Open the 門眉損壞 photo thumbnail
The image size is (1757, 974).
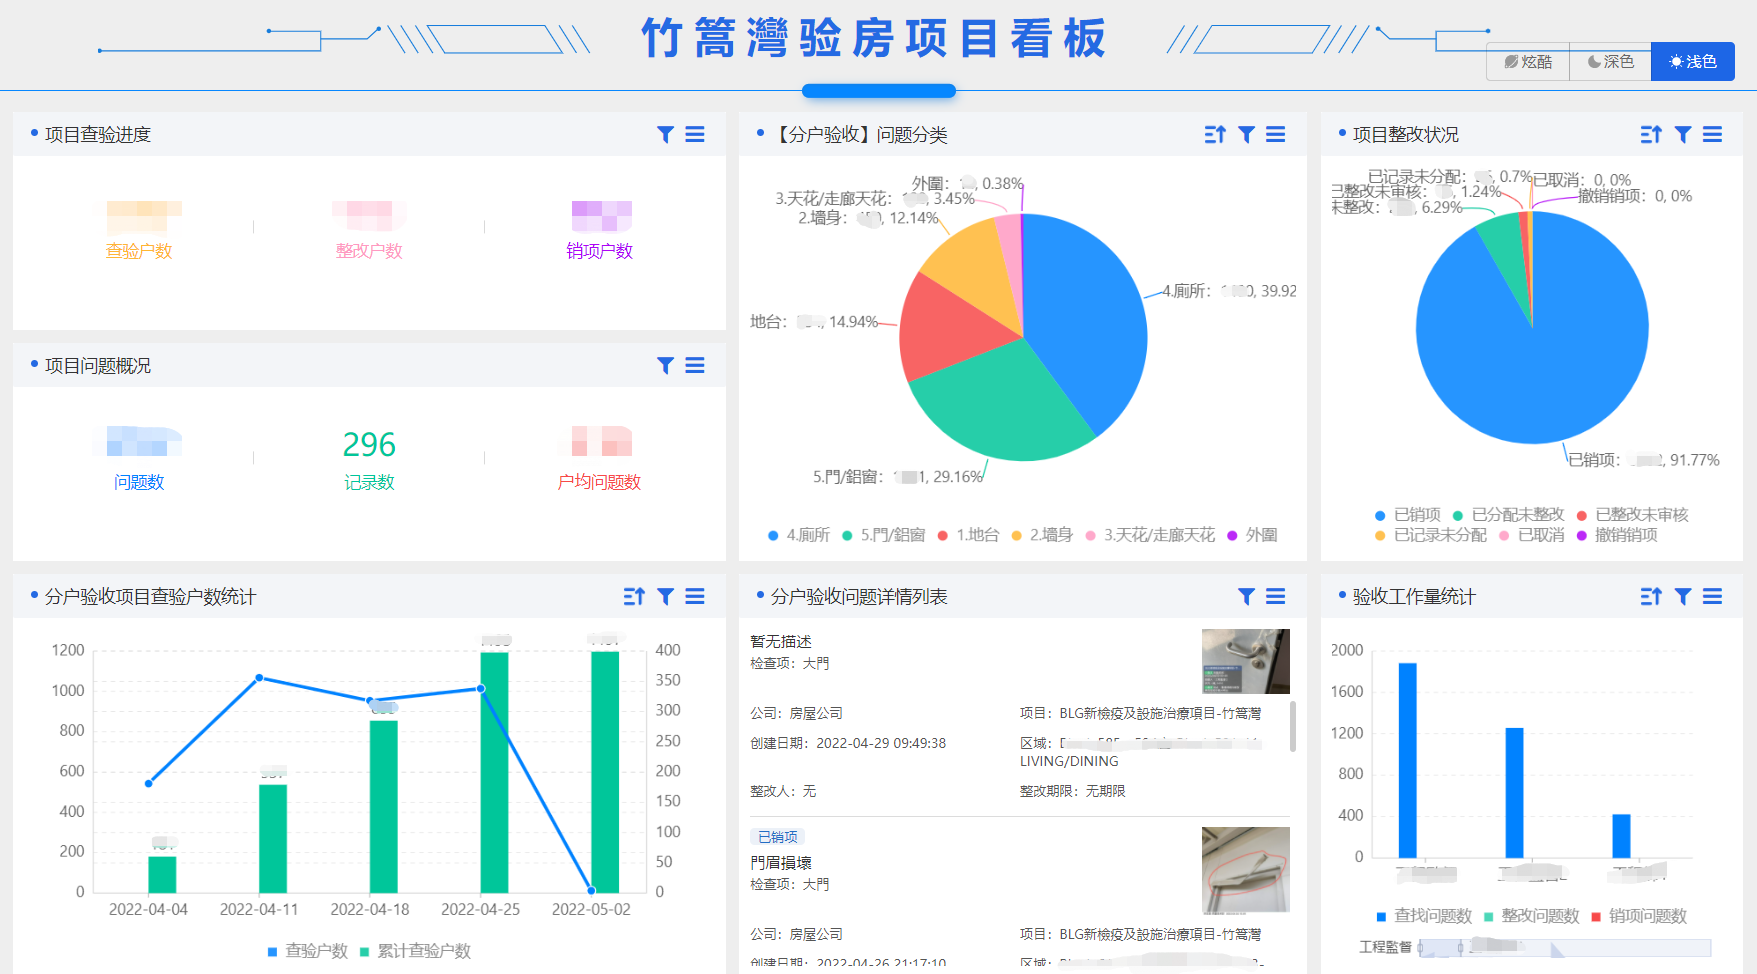point(1245,870)
